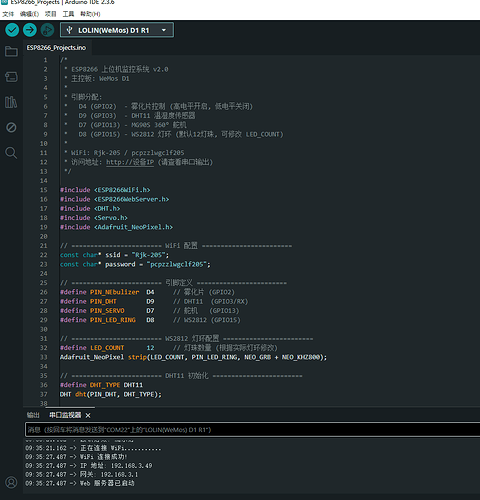The width and height of the screenshot is (480, 500).
Task: Close the 串口监视器 serial monitor tab
Action: (x=88, y=415)
